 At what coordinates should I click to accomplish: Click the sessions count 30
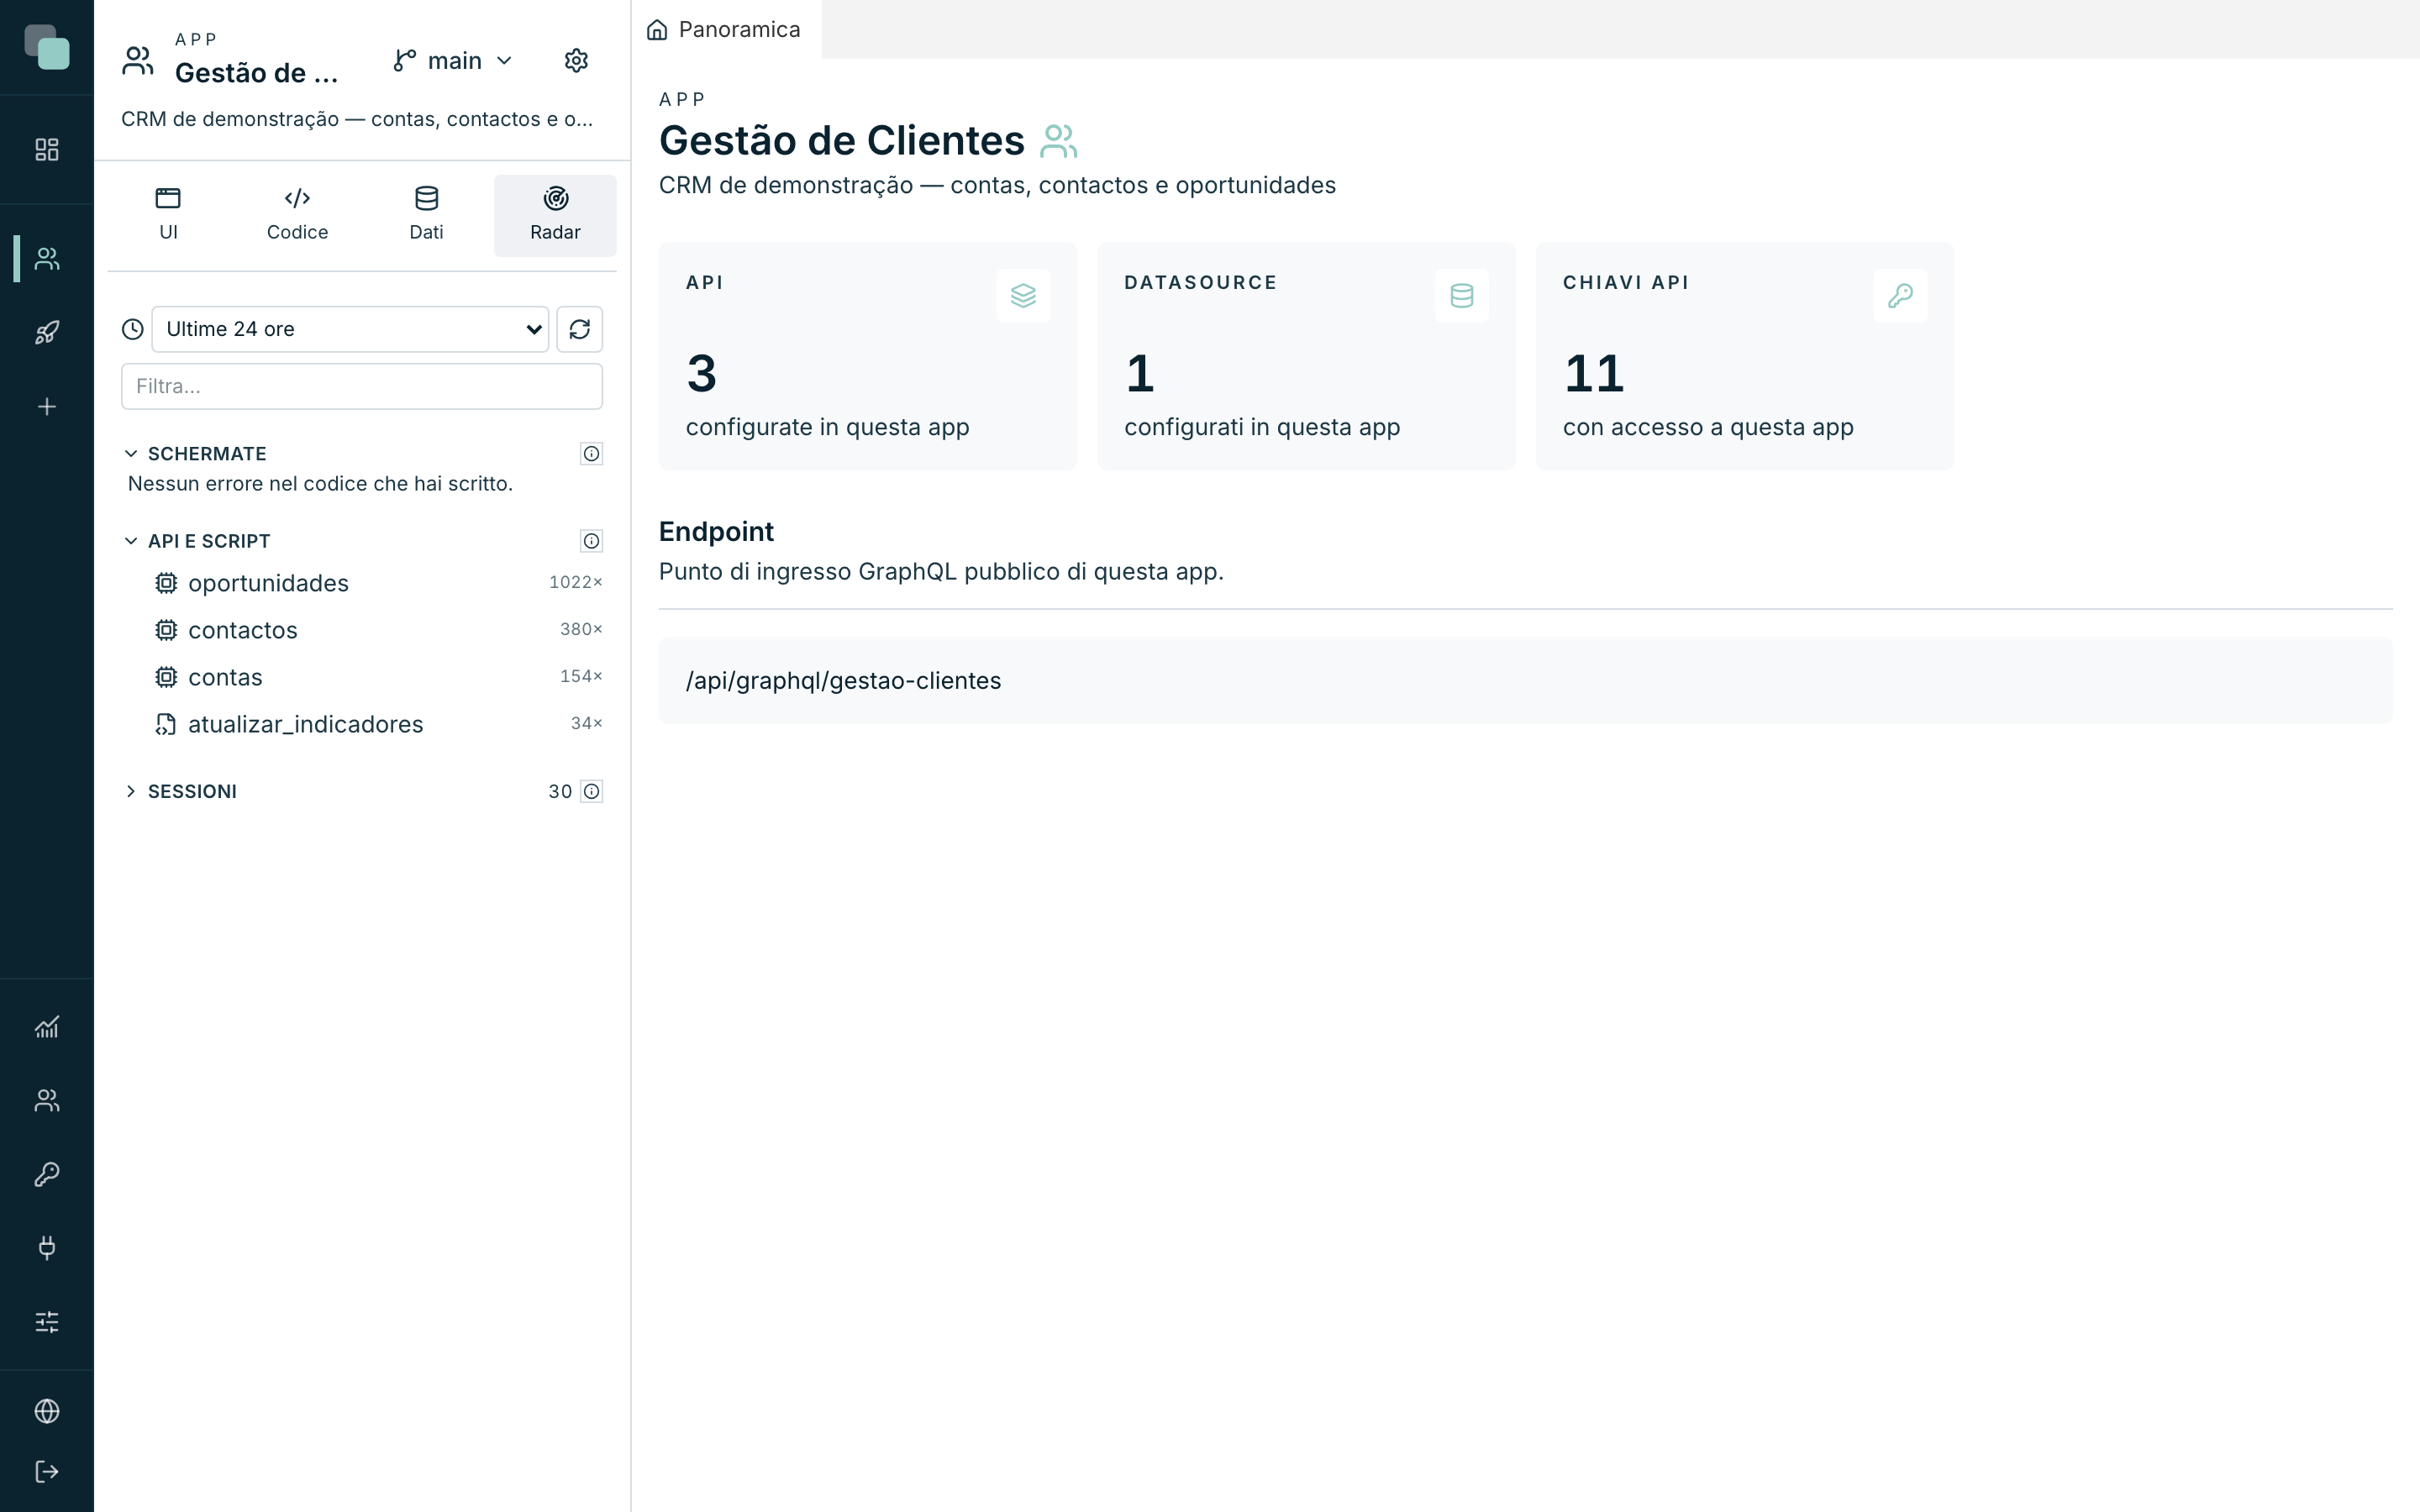[x=560, y=791]
